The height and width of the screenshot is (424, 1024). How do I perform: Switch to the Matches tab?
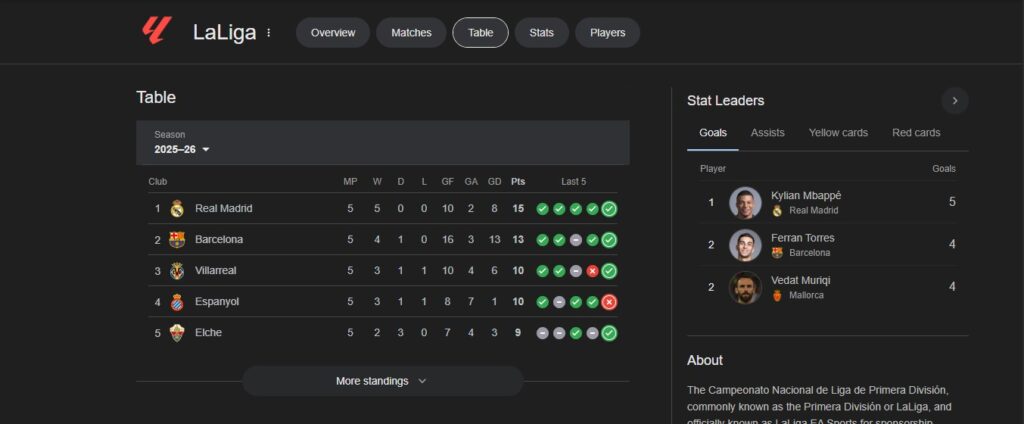[411, 33]
